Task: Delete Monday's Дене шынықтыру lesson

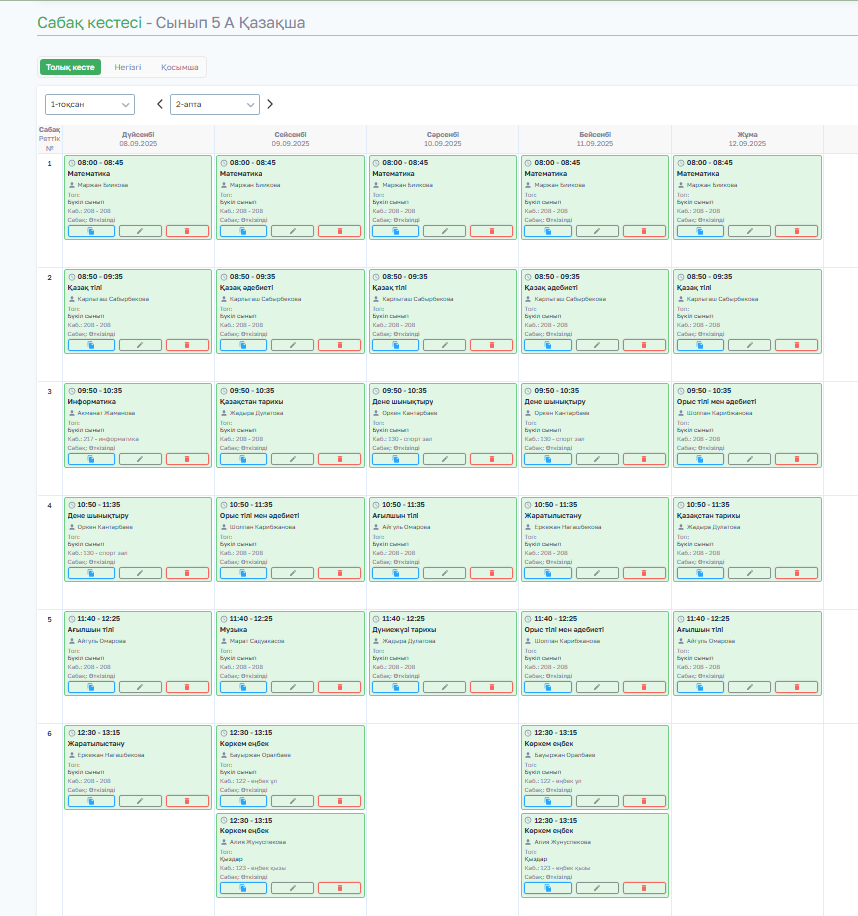Action: [x=187, y=573]
